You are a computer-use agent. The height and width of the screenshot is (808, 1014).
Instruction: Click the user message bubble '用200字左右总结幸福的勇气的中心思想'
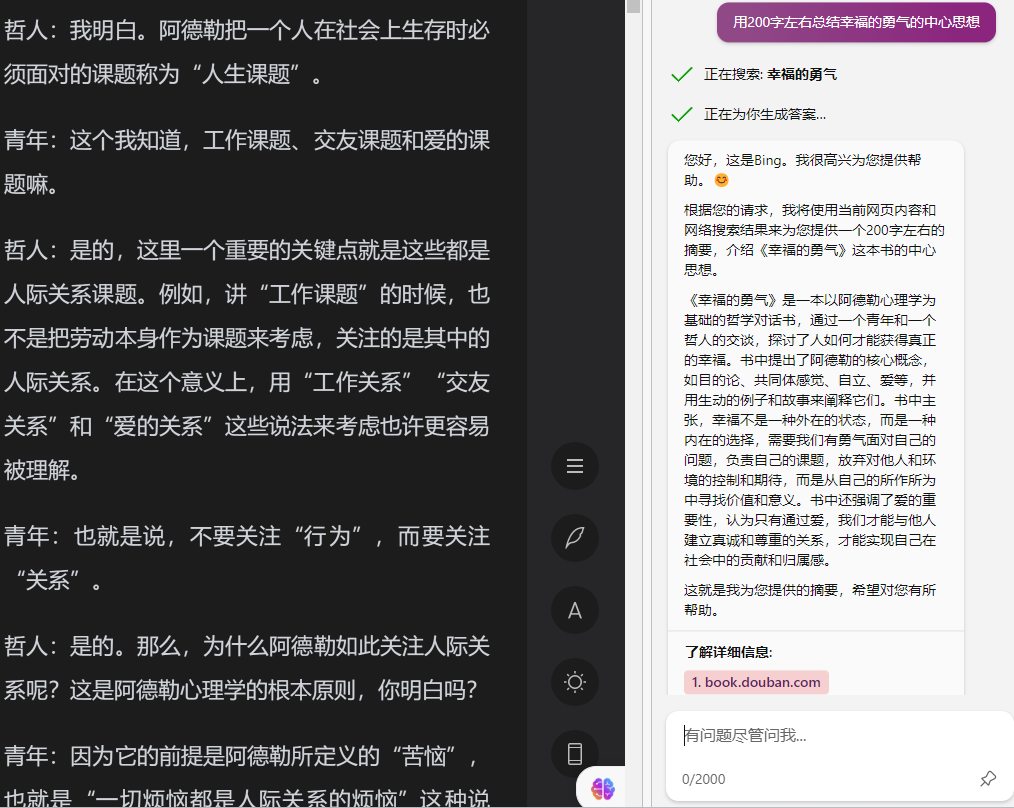(x=856, y=22)
